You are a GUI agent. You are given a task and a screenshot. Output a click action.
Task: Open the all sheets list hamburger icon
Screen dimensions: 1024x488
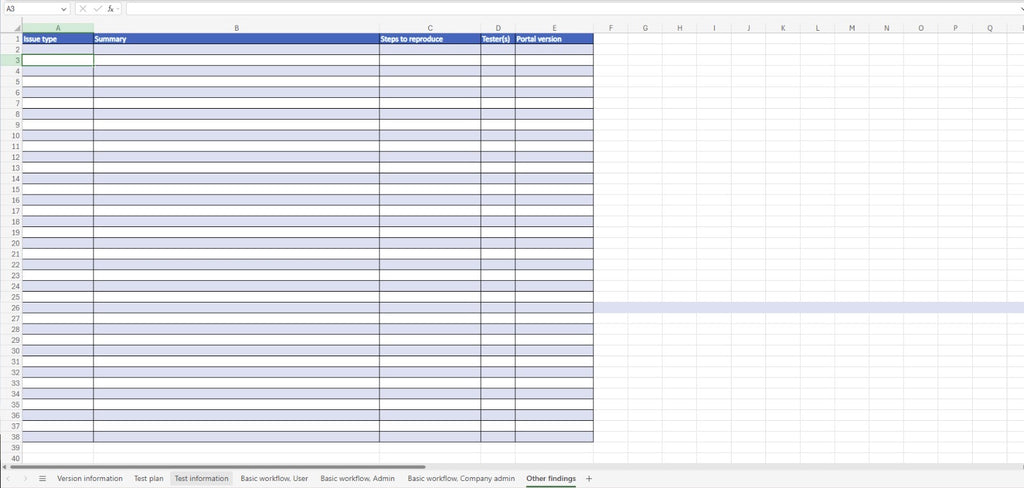[42, 479]
